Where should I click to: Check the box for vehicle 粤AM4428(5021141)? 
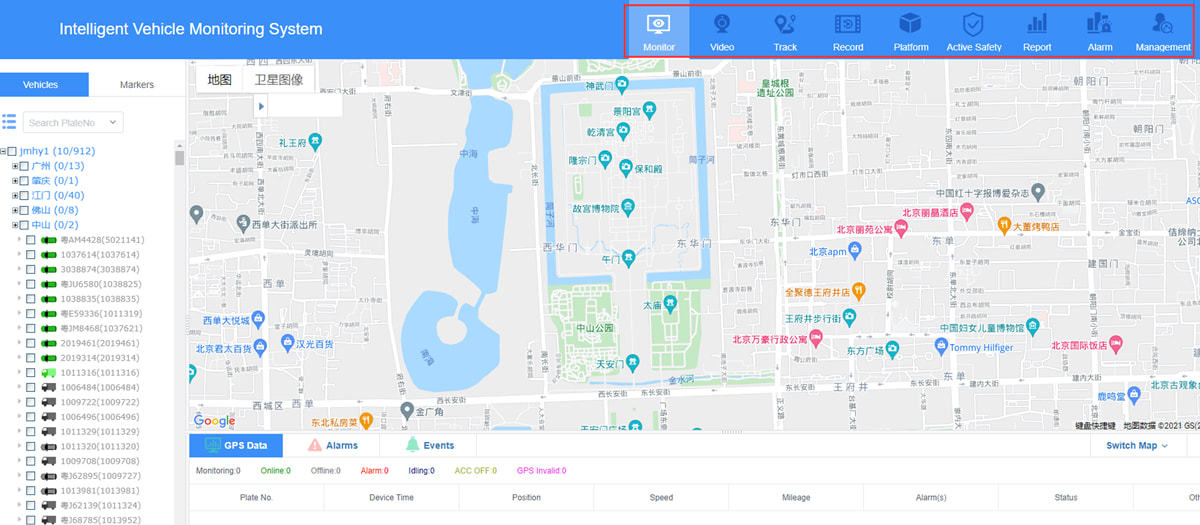coord(31,240)
